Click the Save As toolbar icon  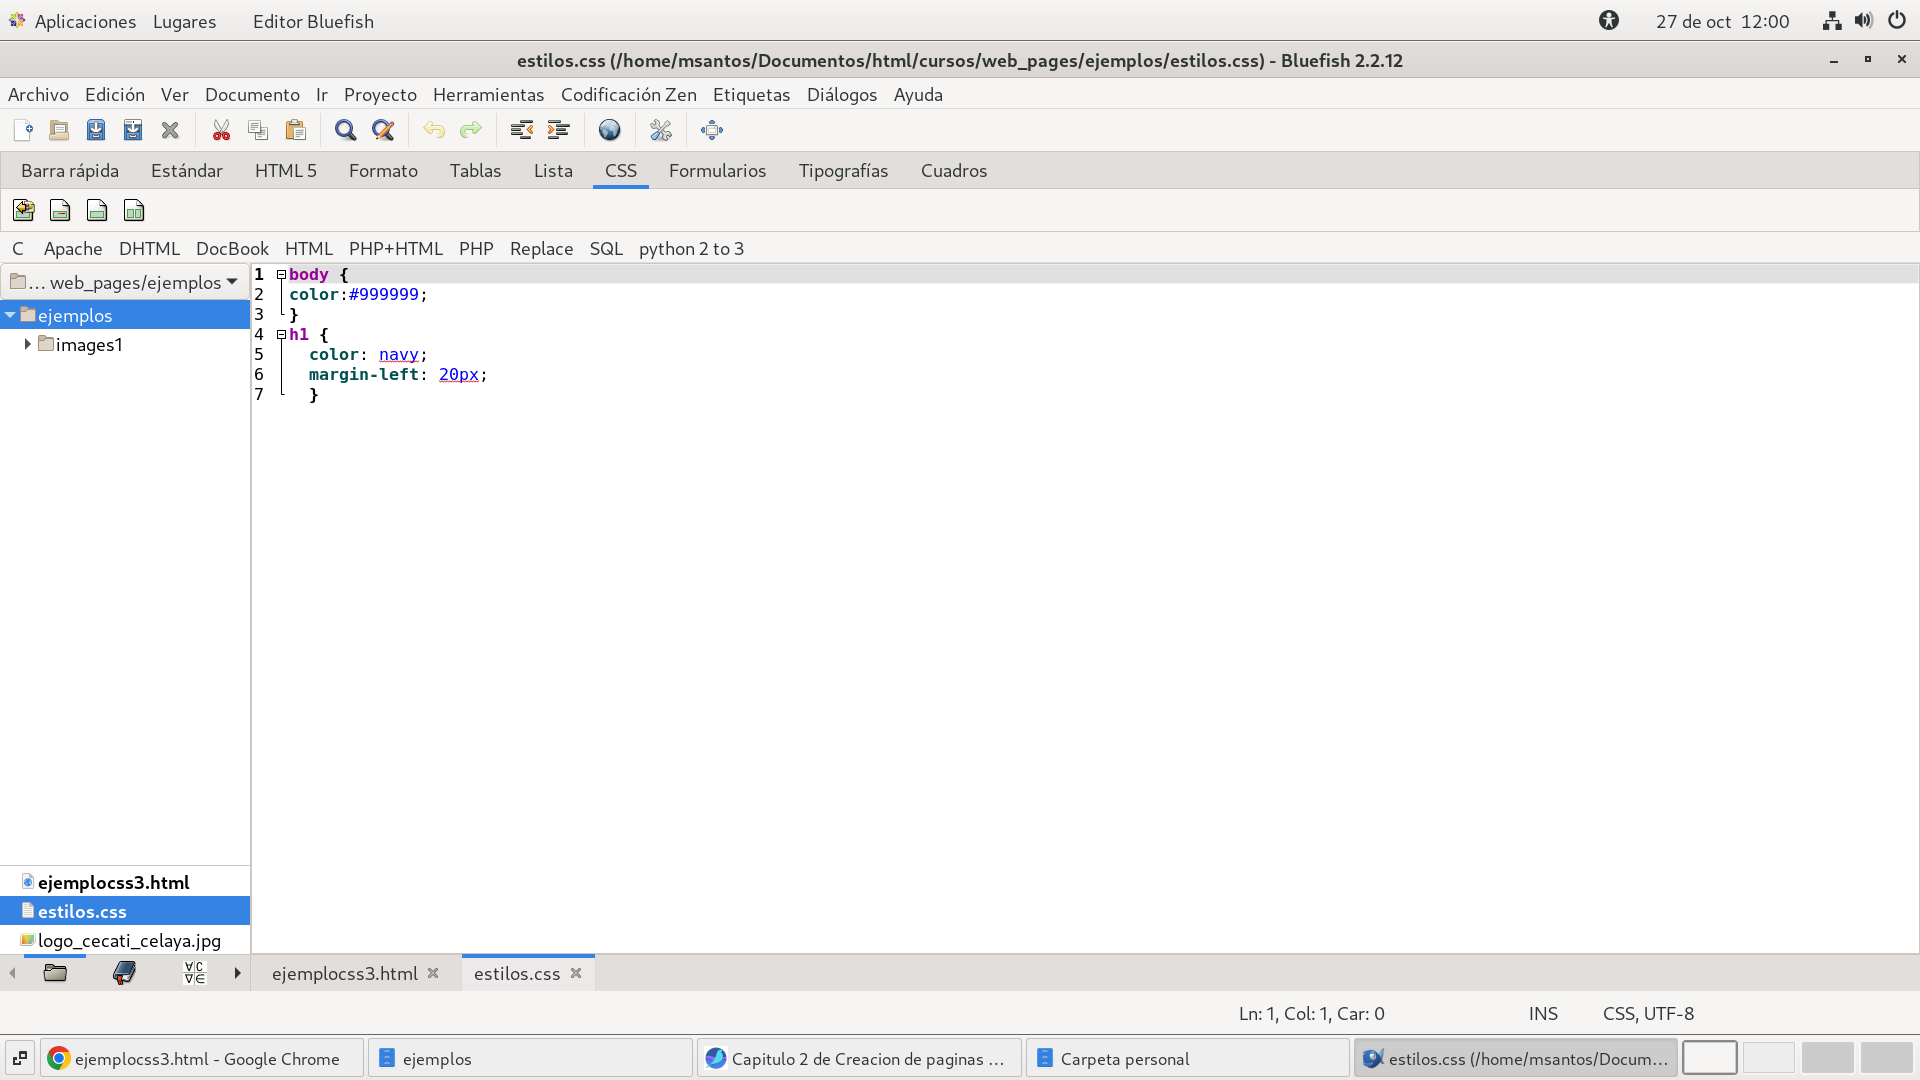tap(133, 130)
